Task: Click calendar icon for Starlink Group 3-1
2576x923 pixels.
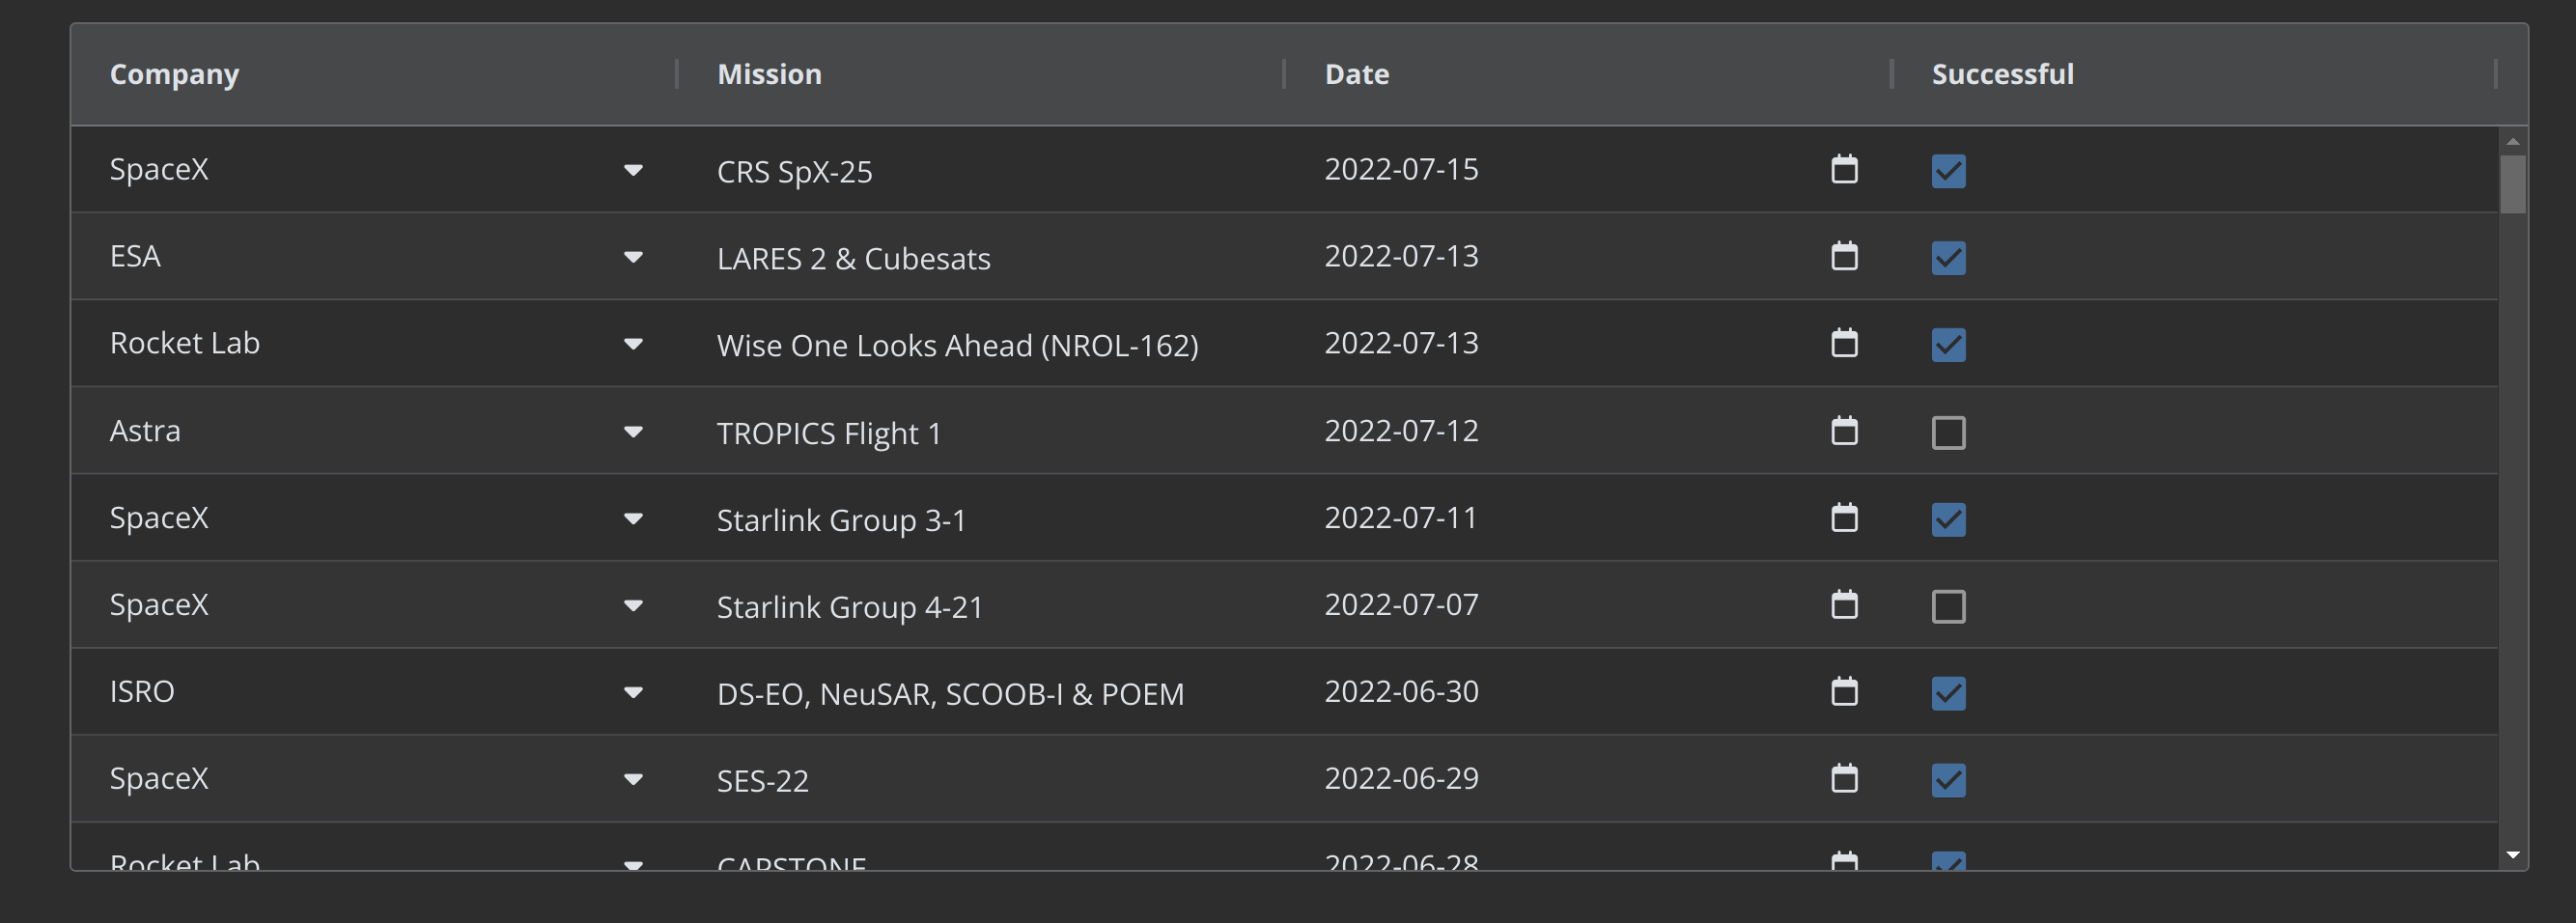Action: point(1844,518)
